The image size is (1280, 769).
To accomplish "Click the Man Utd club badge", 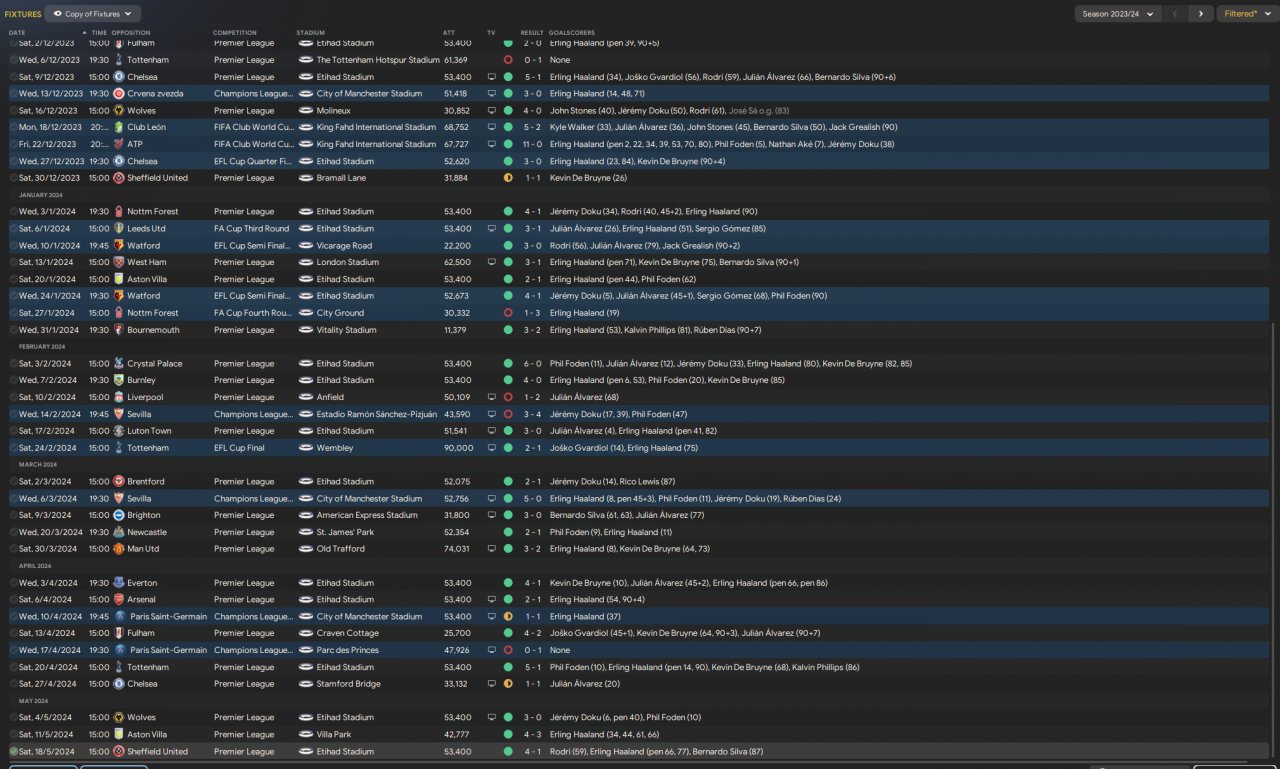I will pos(119,549).
